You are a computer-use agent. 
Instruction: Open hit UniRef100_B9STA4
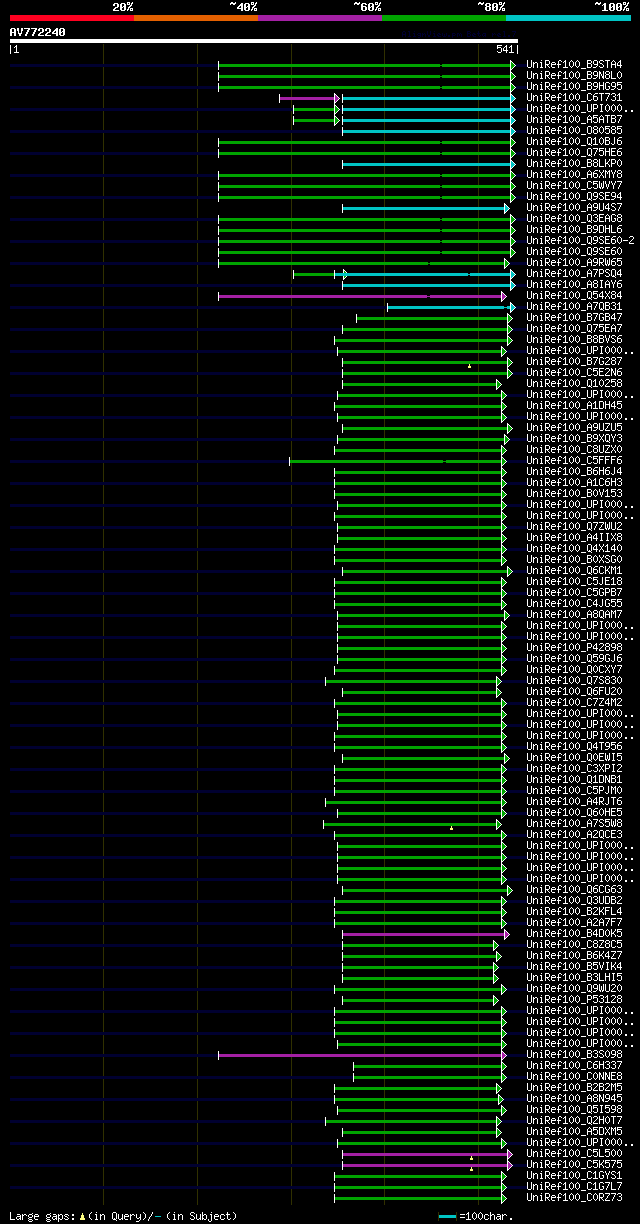pyautogui.click(x=574, y=65)
